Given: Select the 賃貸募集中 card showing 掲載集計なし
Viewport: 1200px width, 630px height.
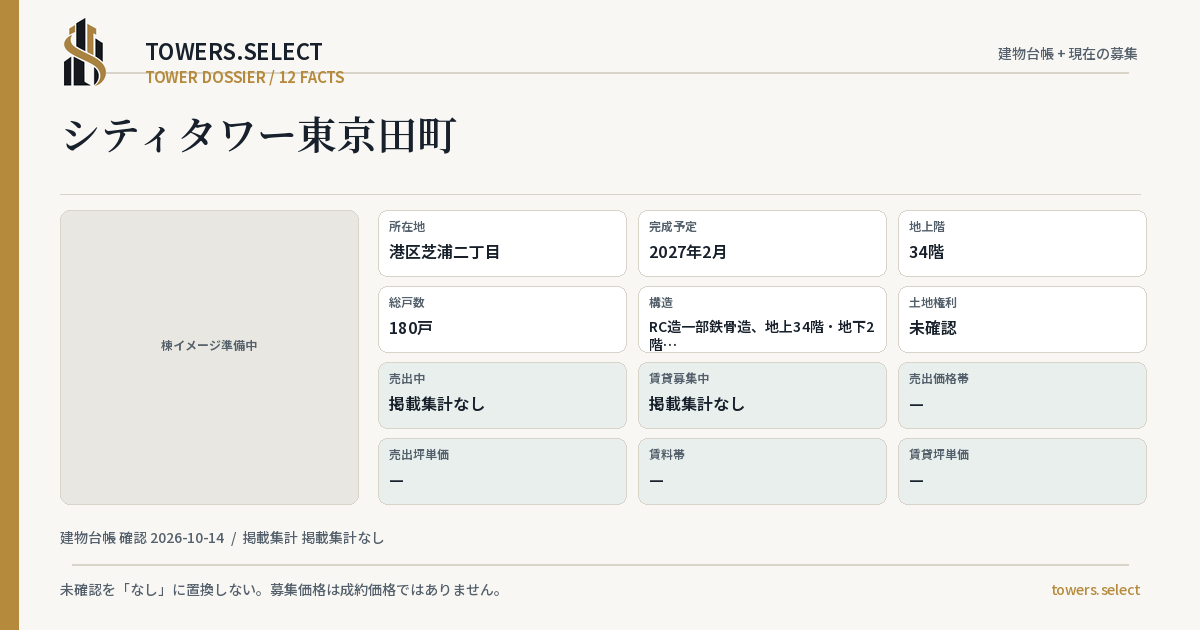Looking at the screenshot, I should [762, 395].
